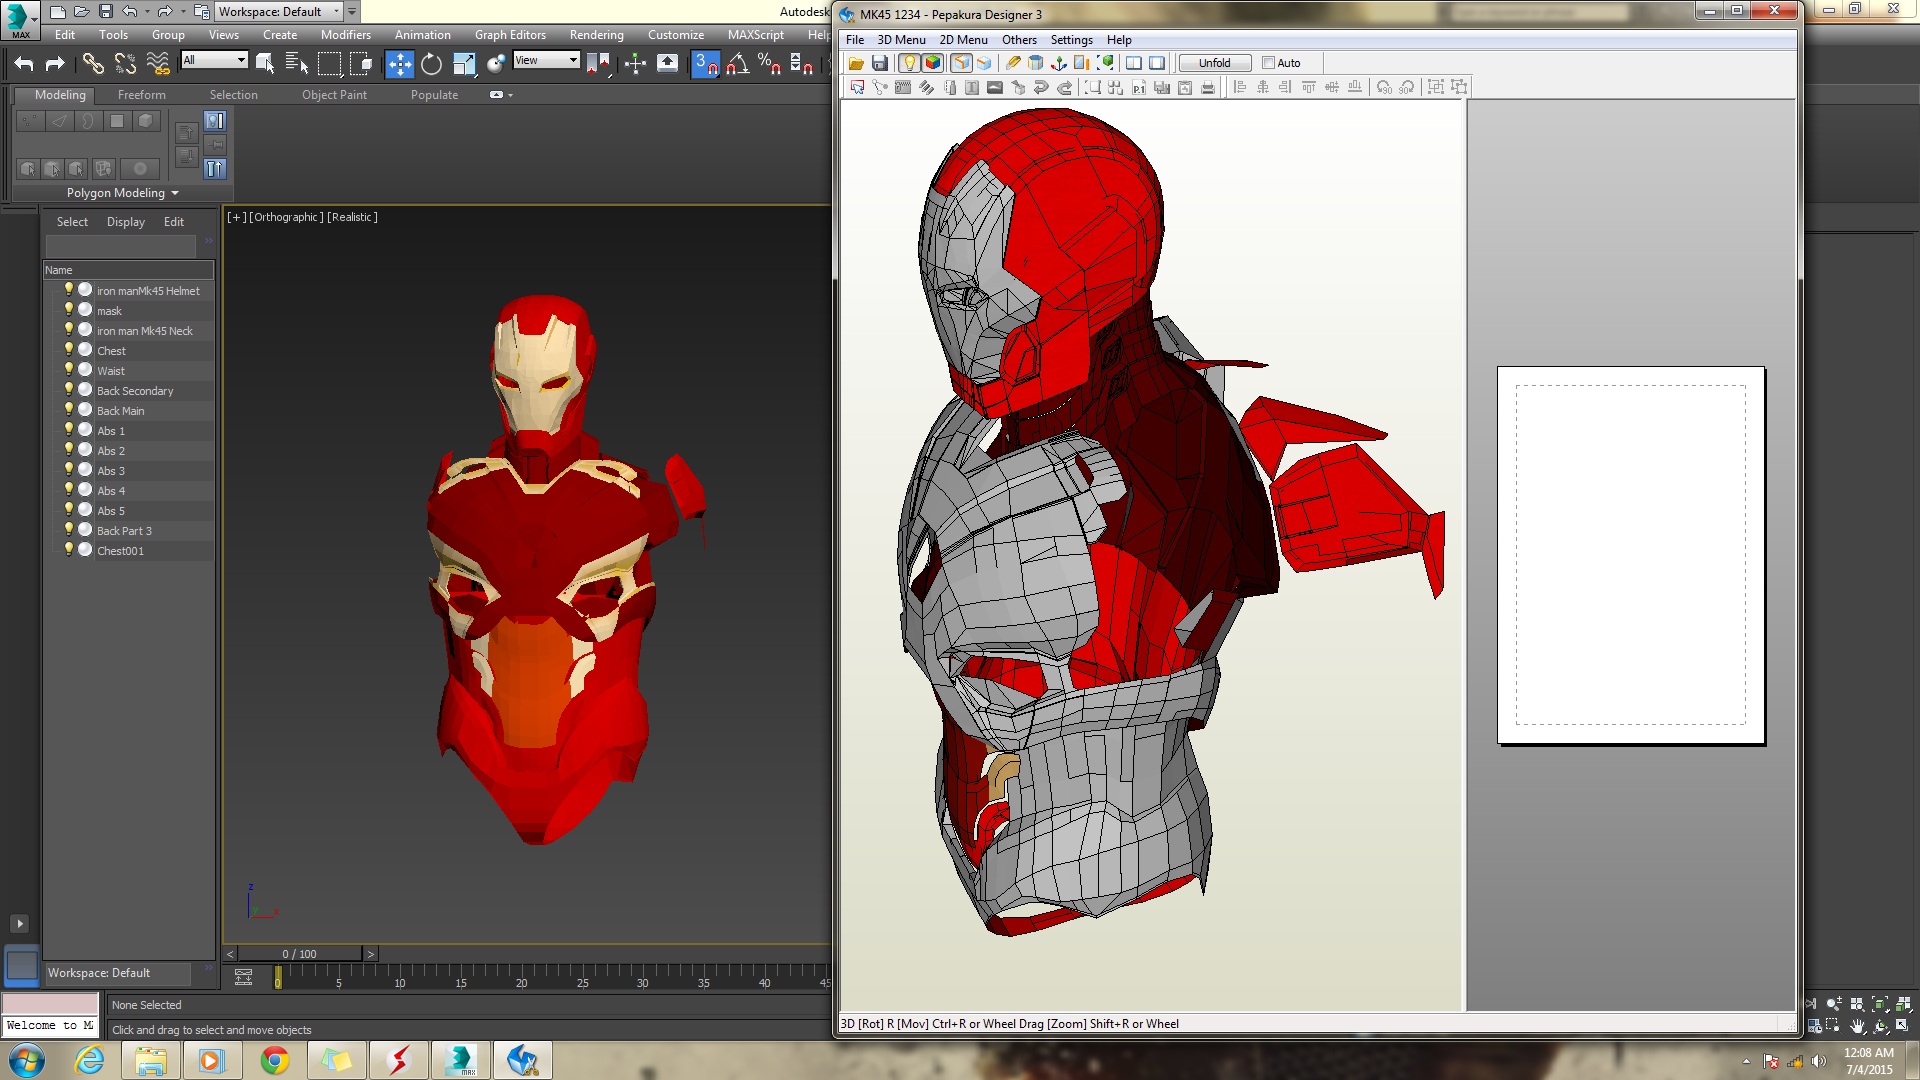Open the Workspace: Default dropdown
Viewport: 1920px width, 1080px height.
click(279, 12)
